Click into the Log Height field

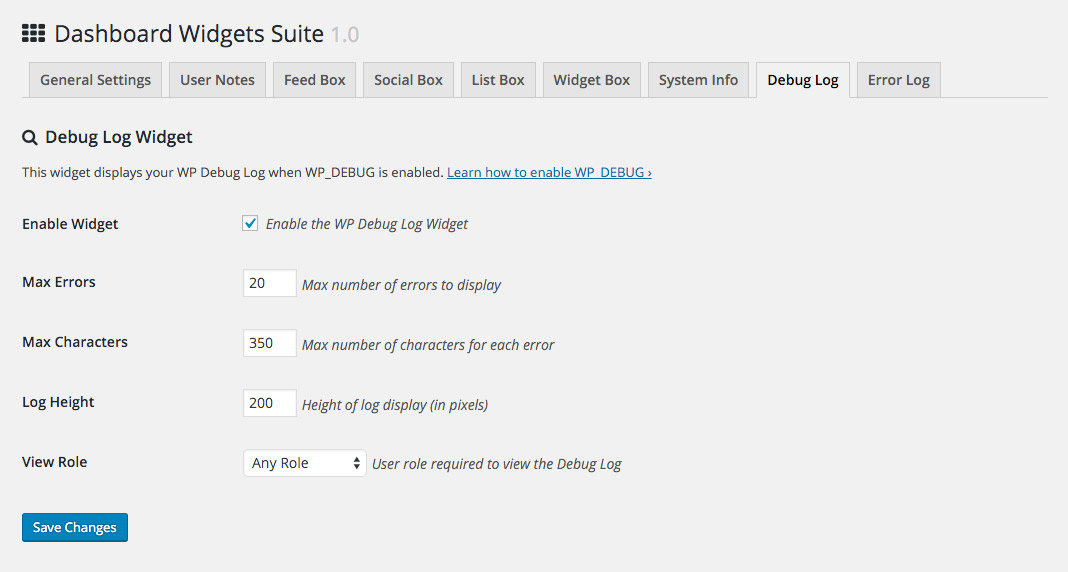270,403
